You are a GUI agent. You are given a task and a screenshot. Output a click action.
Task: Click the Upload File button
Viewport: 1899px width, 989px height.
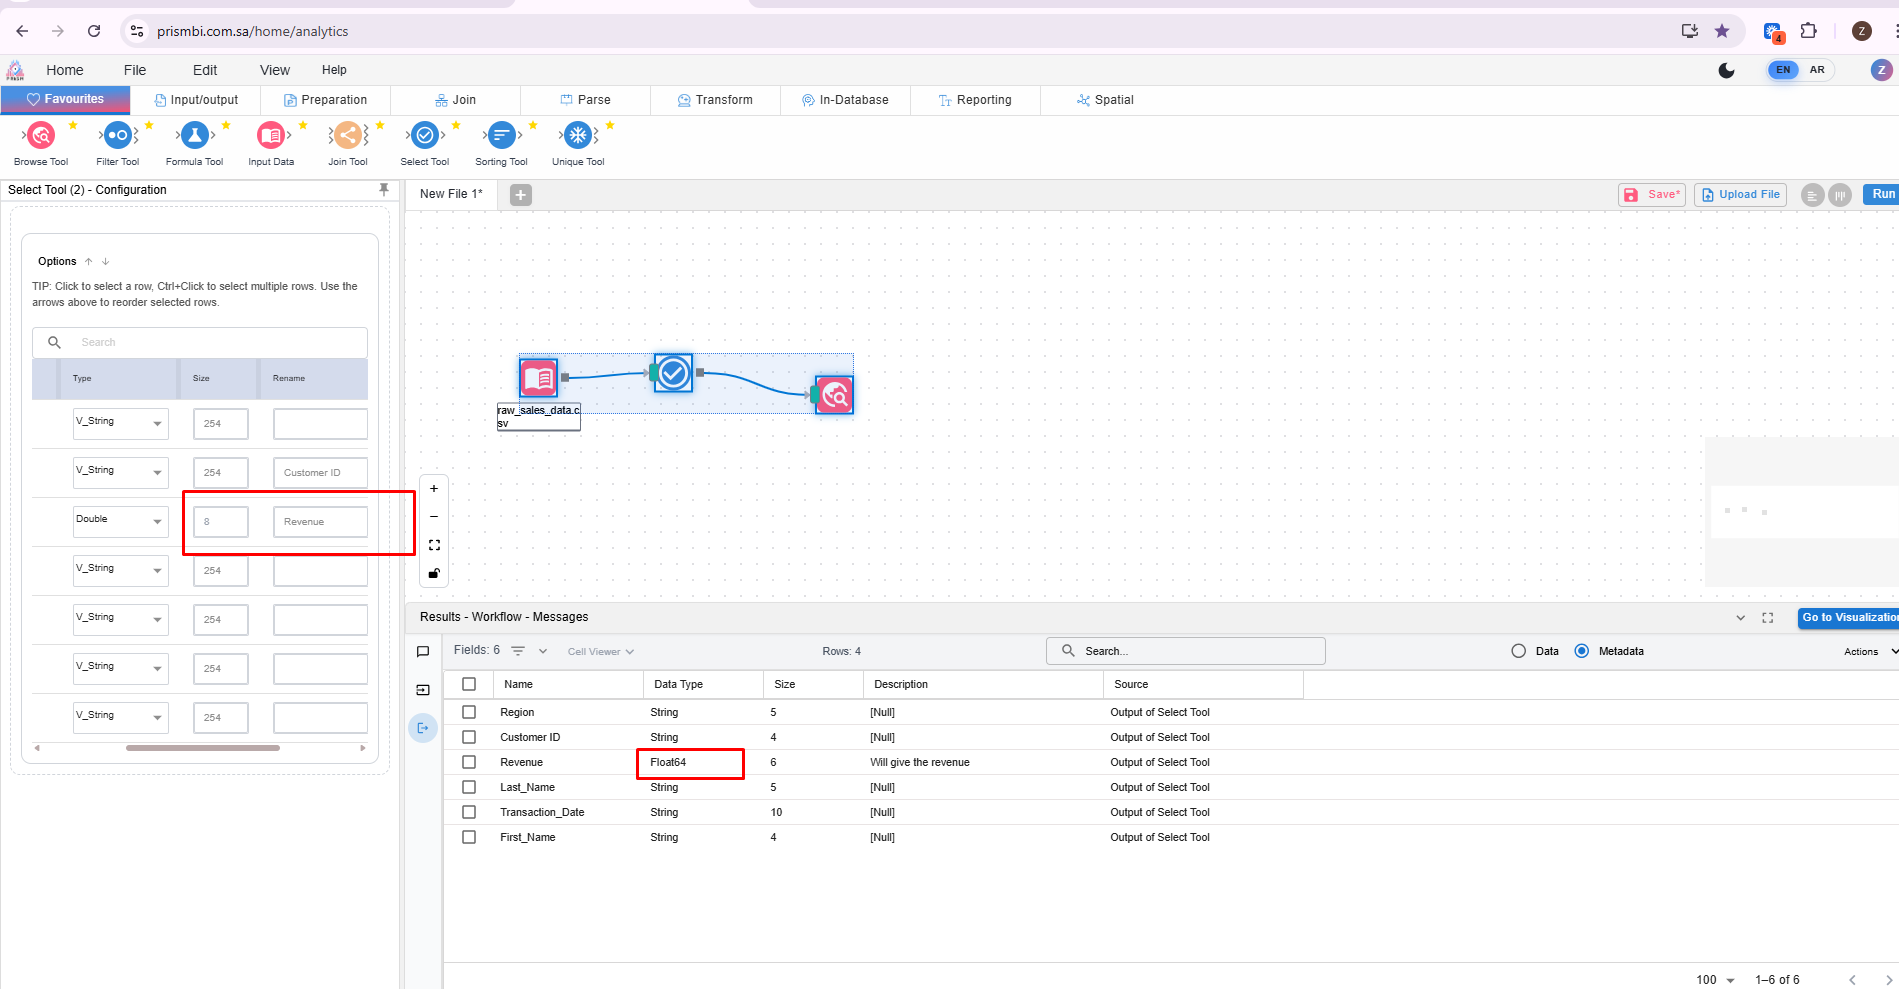[x=1740, y=195]
